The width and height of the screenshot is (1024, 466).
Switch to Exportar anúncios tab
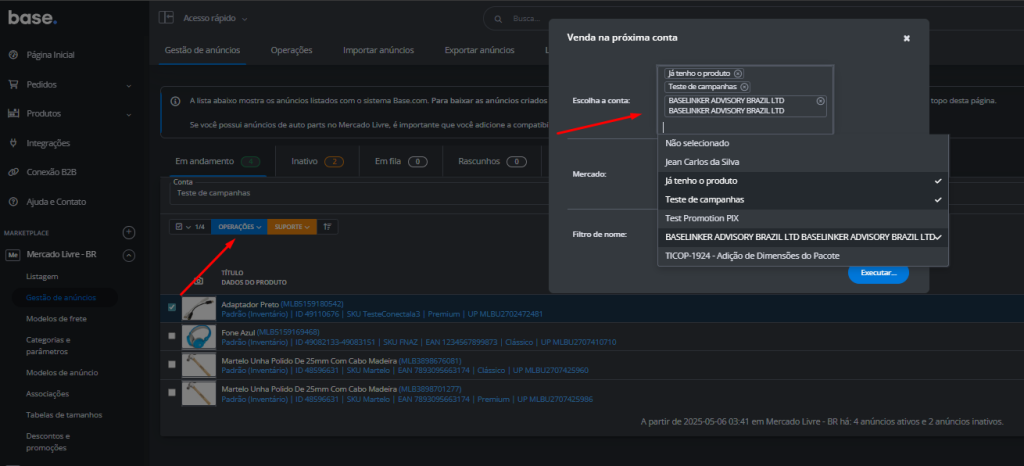pos(479,50)
